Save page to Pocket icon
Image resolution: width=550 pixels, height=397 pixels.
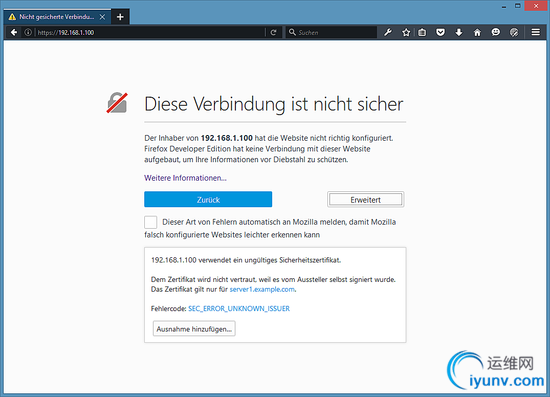441,32
